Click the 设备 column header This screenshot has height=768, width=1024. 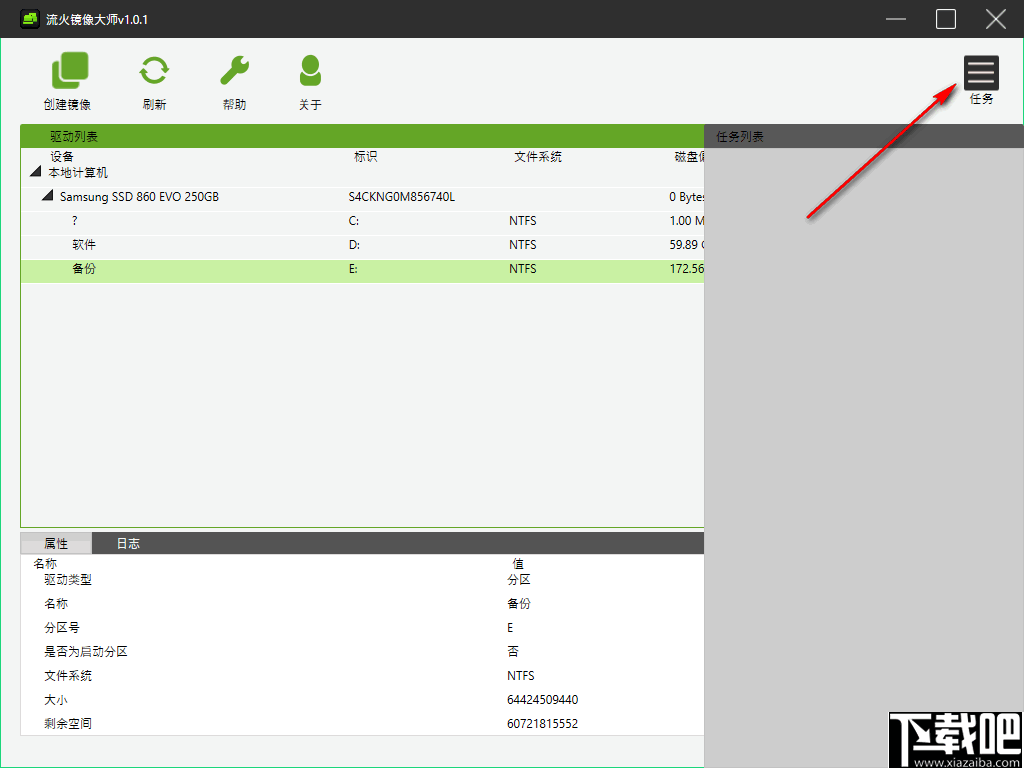[x=62, y=157]
